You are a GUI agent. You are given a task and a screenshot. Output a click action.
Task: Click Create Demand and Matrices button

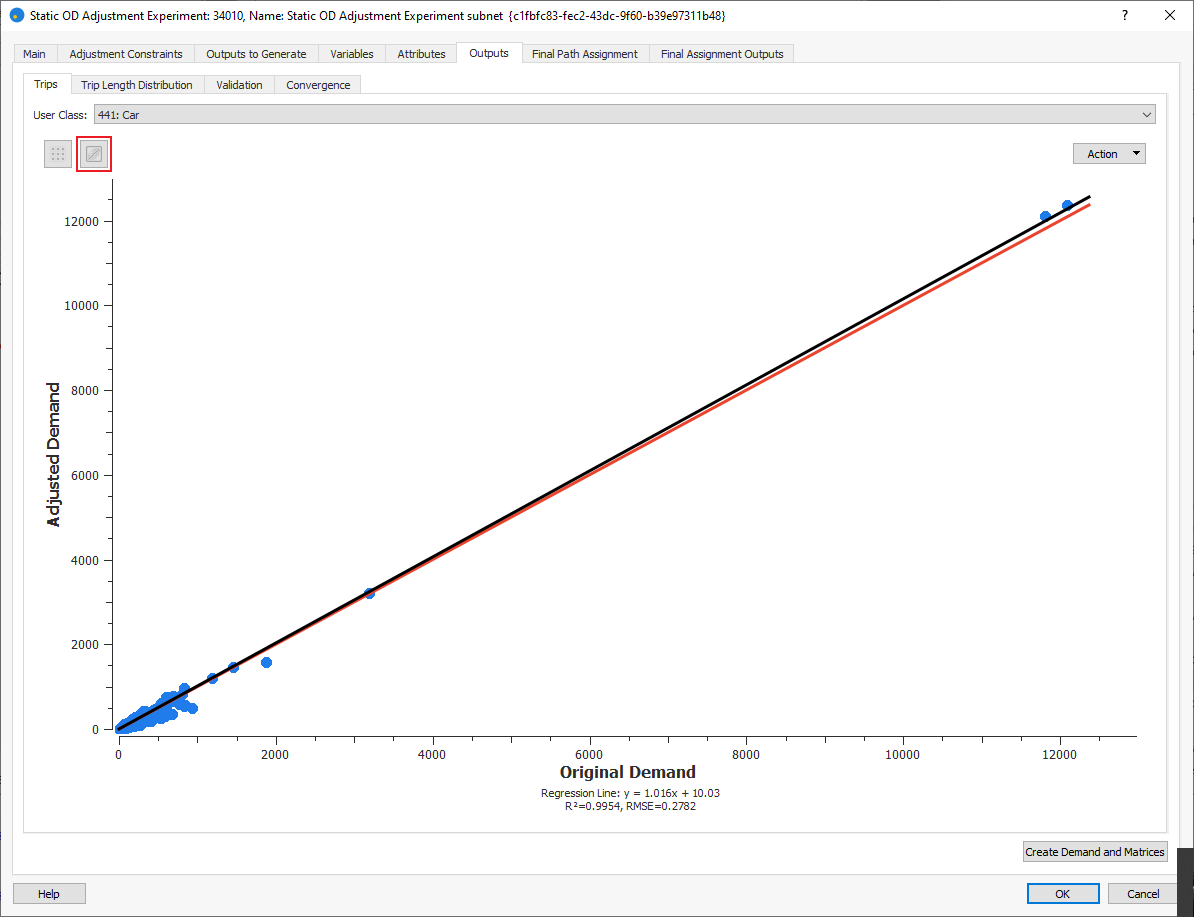1095,852
